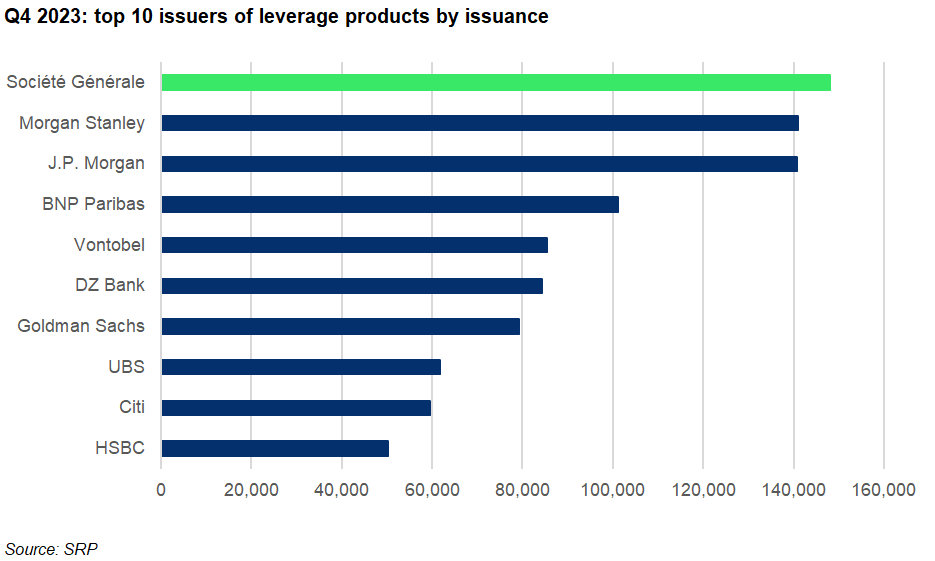Select the Goldman Sachs label

[81, 326]
